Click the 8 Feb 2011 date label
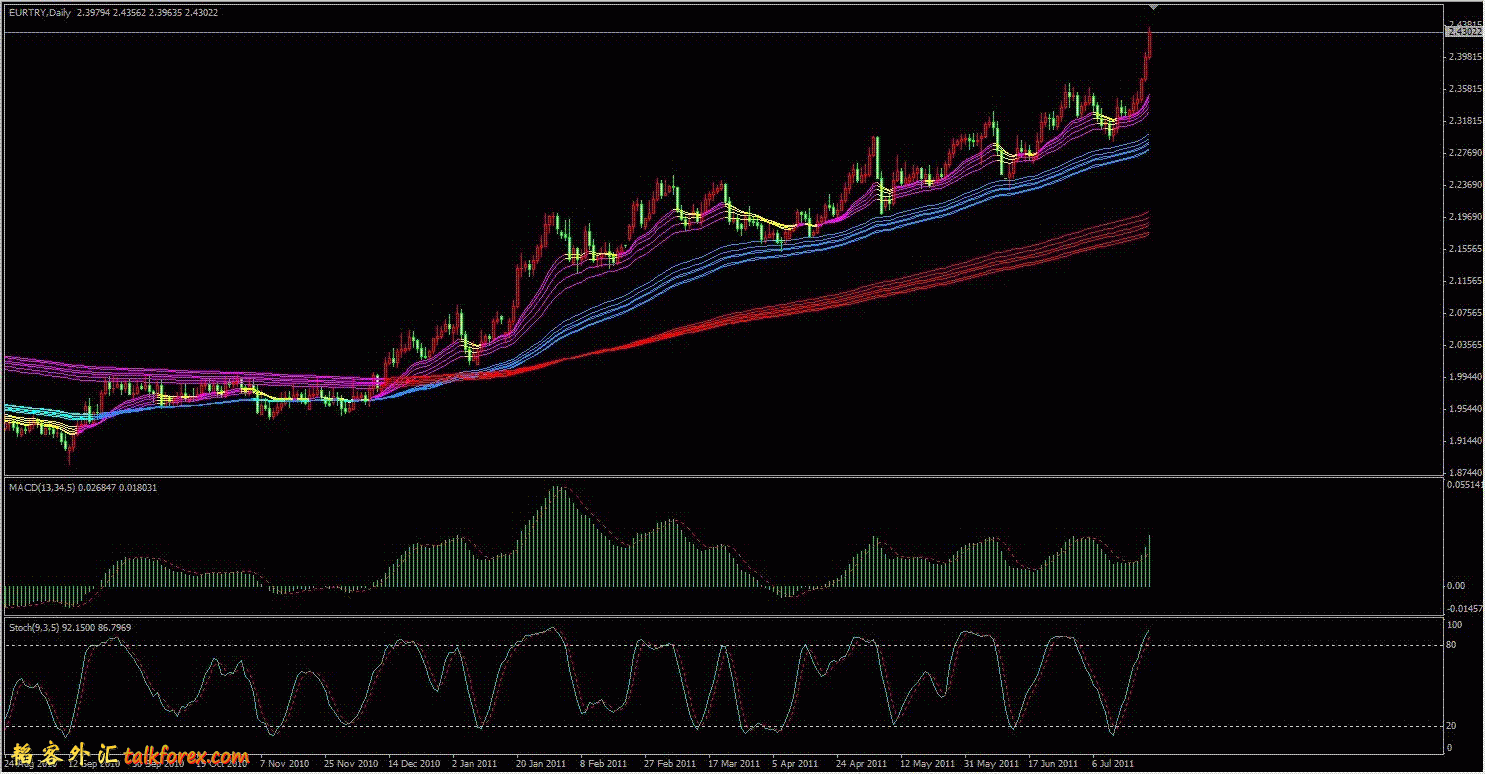Viewport: 1485px width, 774px height. (603, 763)
